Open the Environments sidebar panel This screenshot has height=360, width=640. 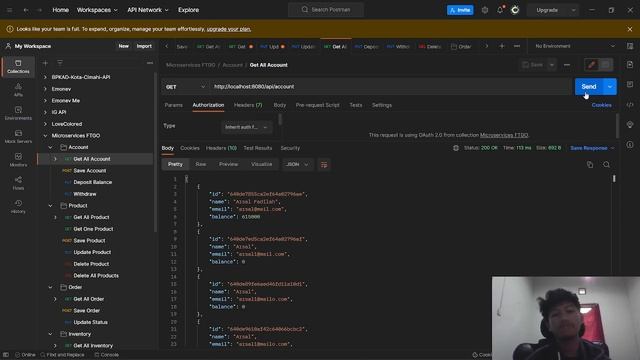pyautogui.click(x=18, y=113)
